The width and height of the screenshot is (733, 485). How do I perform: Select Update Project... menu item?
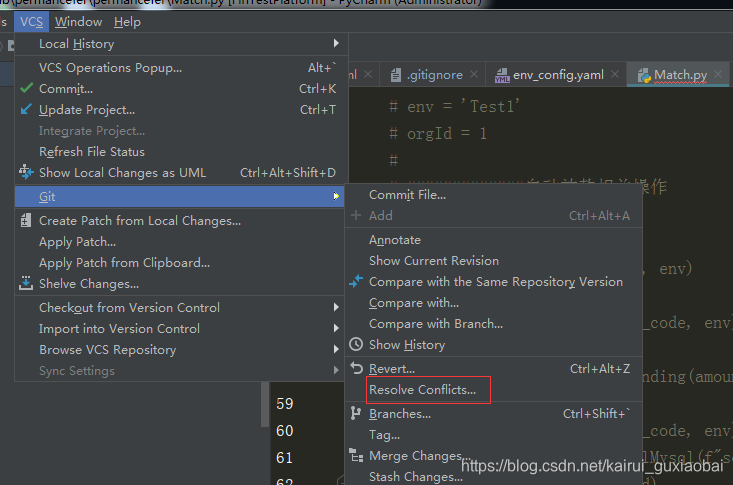click(181, 109)
